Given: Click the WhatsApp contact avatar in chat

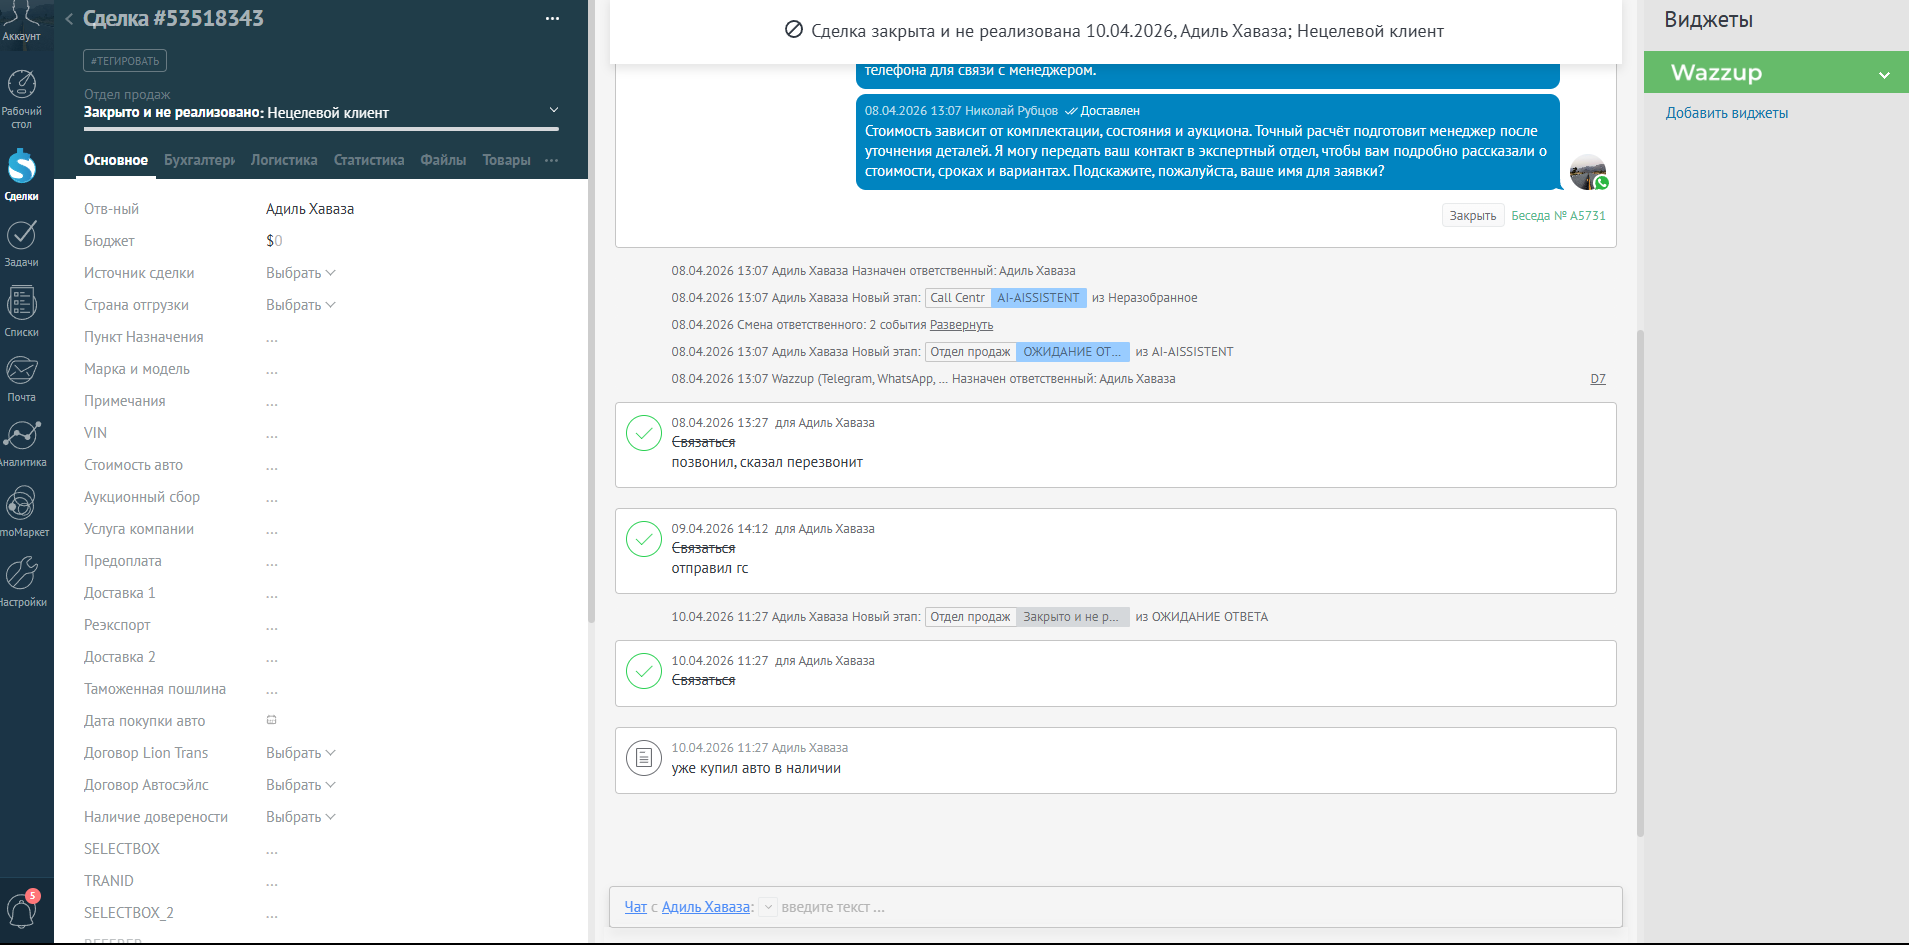Looking at the screenshot, I should point(1588,172).
